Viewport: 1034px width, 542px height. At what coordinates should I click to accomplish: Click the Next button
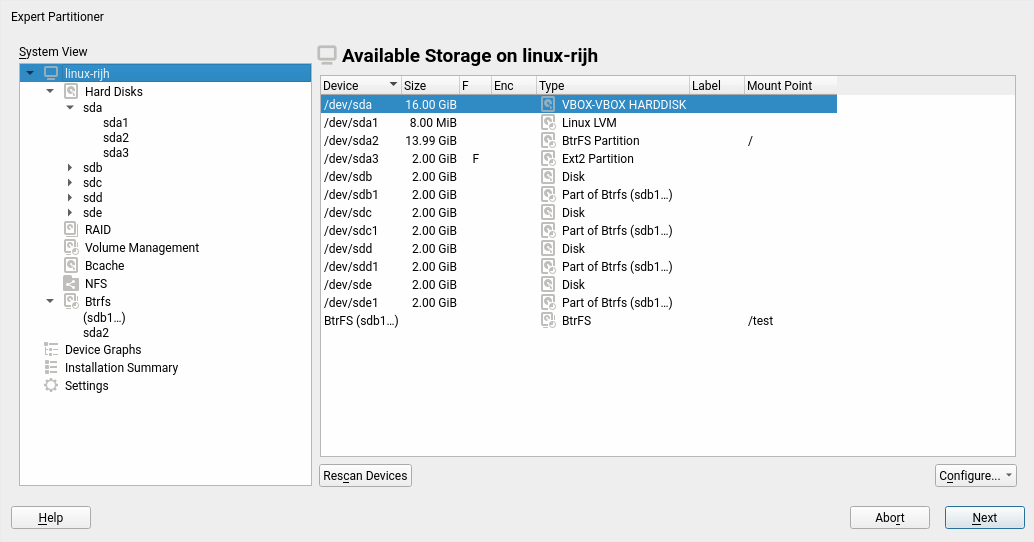tap(984, 518)
